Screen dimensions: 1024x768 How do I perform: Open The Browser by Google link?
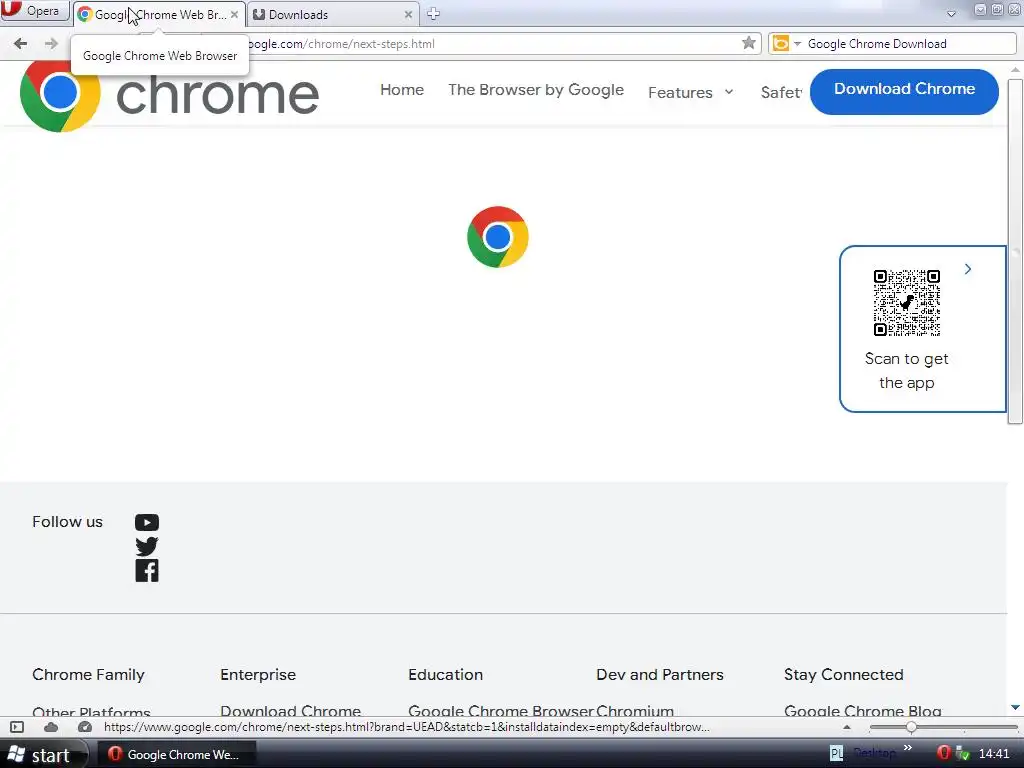click(x=536, y=90)
